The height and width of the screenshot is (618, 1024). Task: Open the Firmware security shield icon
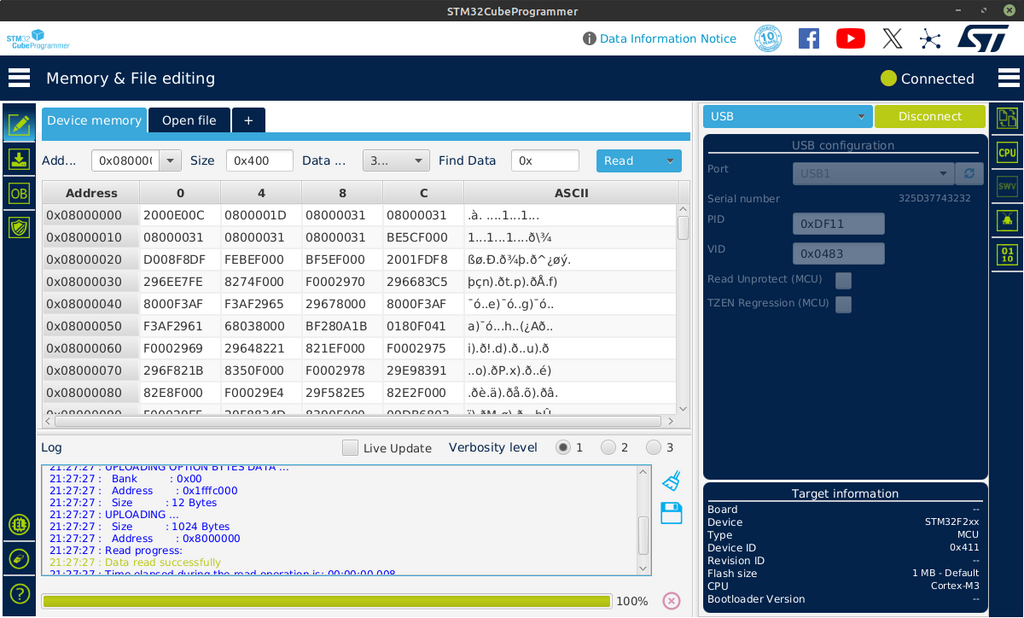[x=19, y=227]
